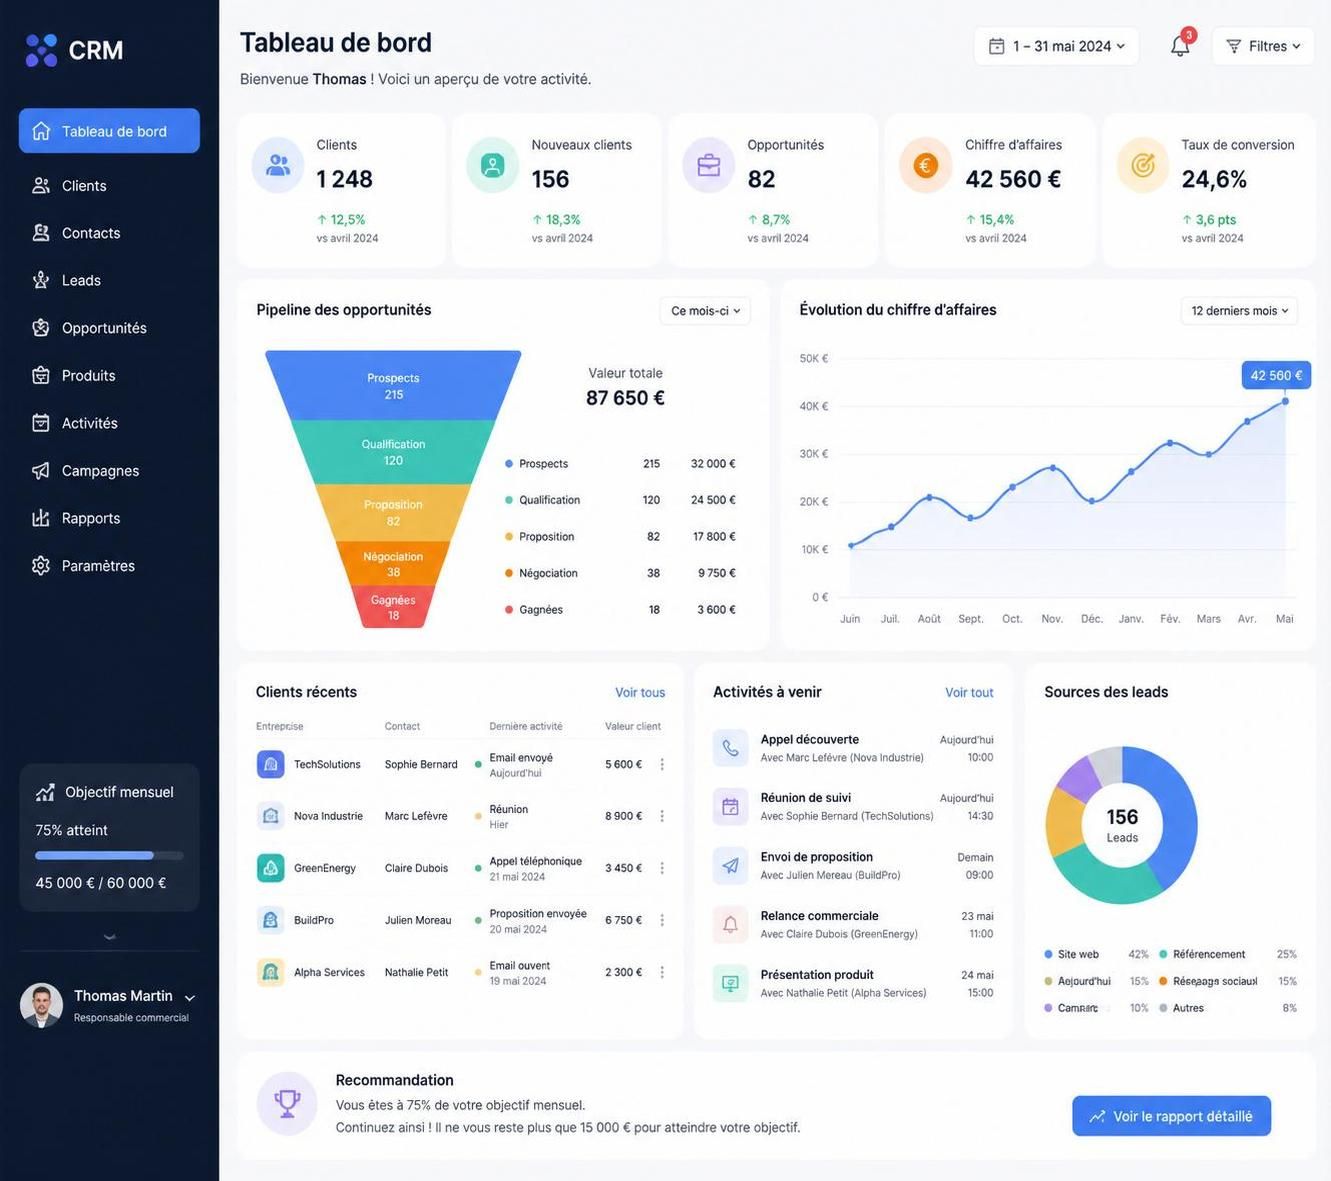This screenshot has height=1181, width=1331.
Task: Click the Envoi de proposition send icon
Action: (730, 866)
